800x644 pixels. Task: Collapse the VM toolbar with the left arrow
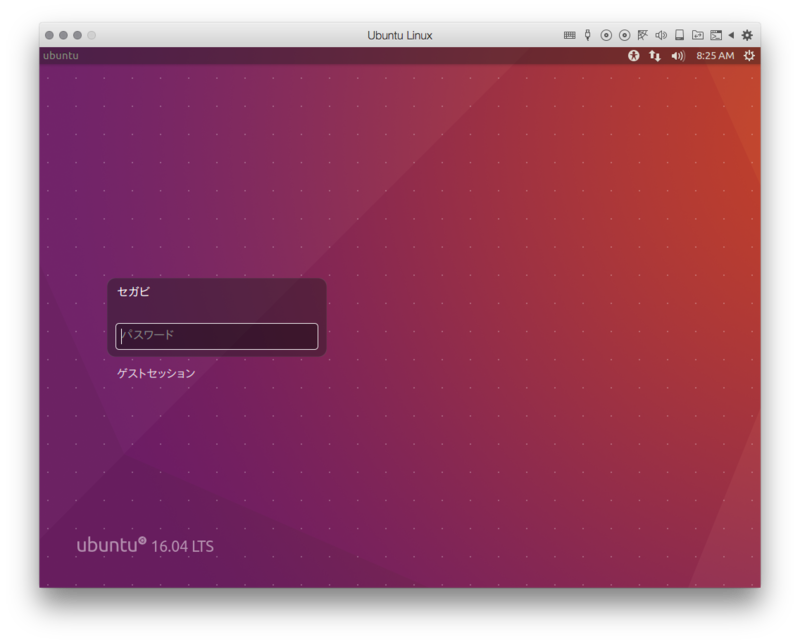click(x=731, y=35)
